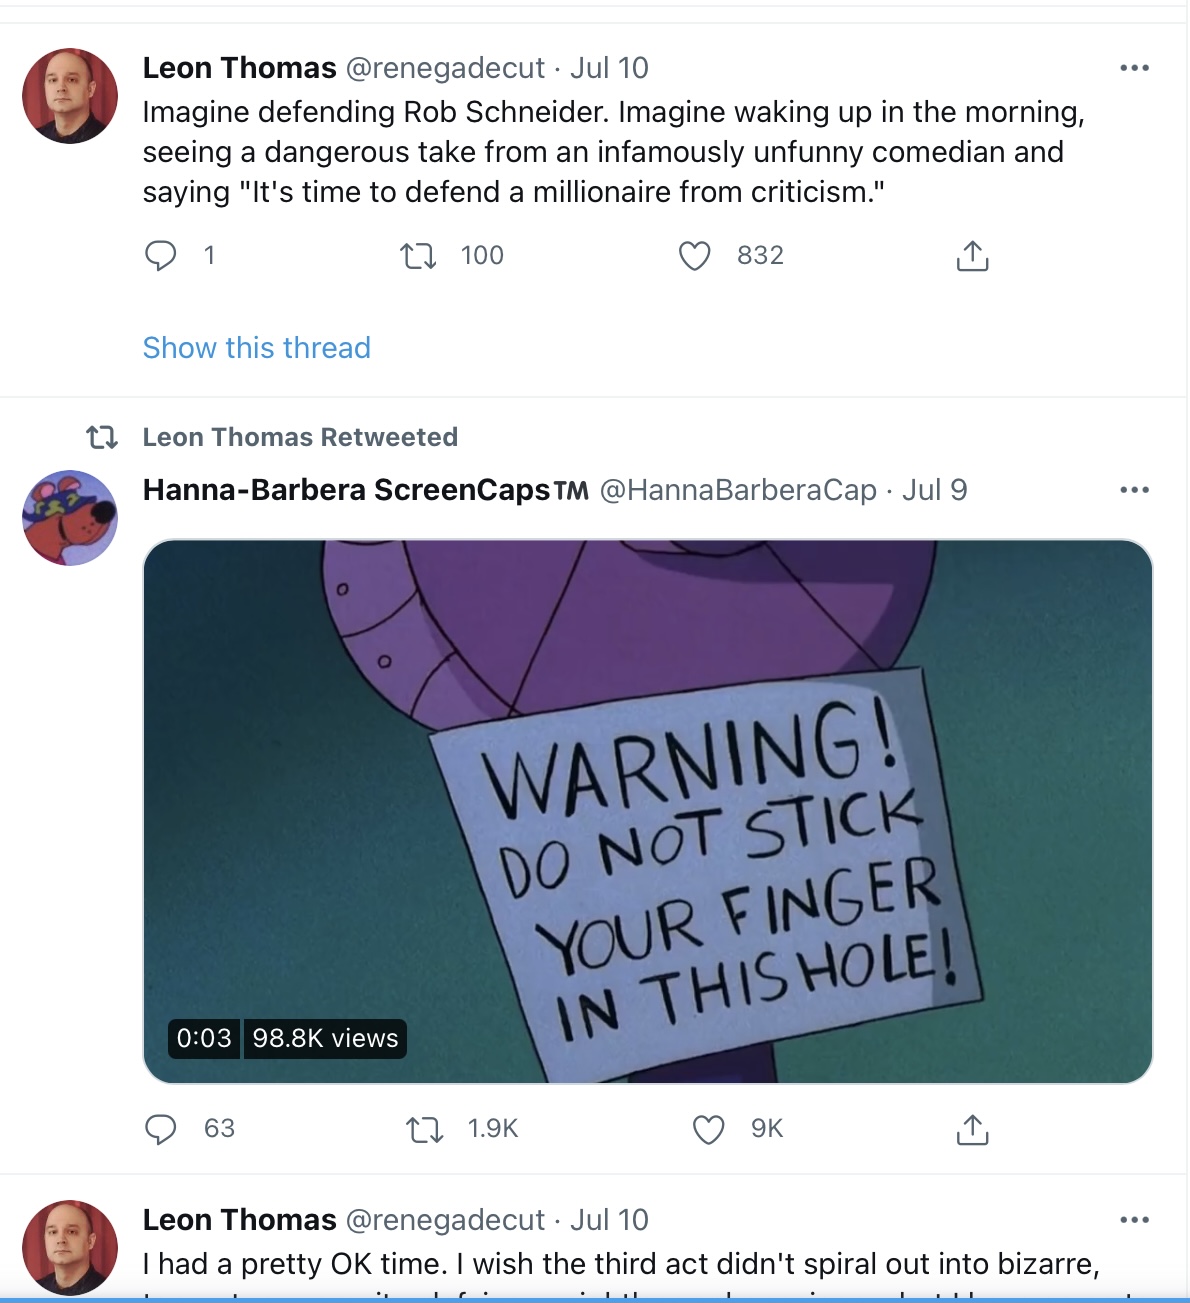Open Hanna-Barbera ScreenCaps dog avatar
This screenshot has height=1303, width=1190.
pyautogui.click(x=70, y=518)
